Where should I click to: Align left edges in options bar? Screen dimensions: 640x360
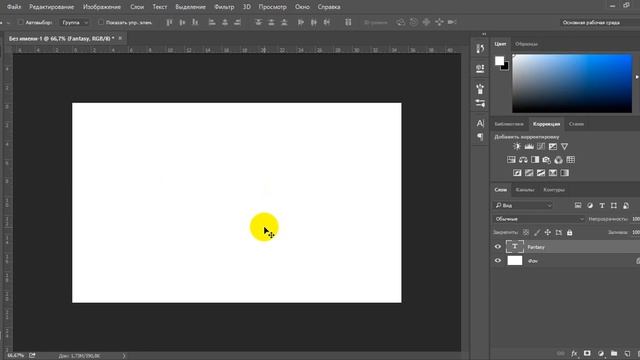pos(212,22)
